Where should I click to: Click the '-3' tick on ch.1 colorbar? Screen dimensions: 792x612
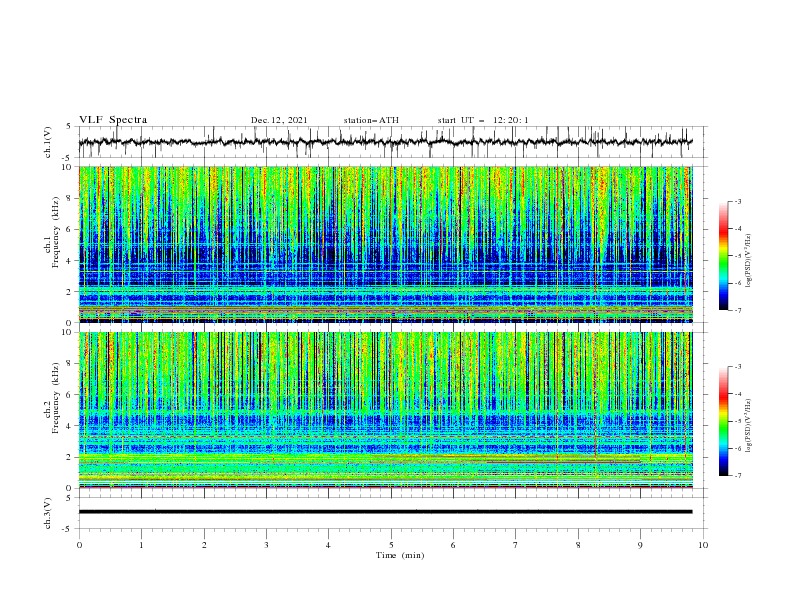tap(737, 201)
